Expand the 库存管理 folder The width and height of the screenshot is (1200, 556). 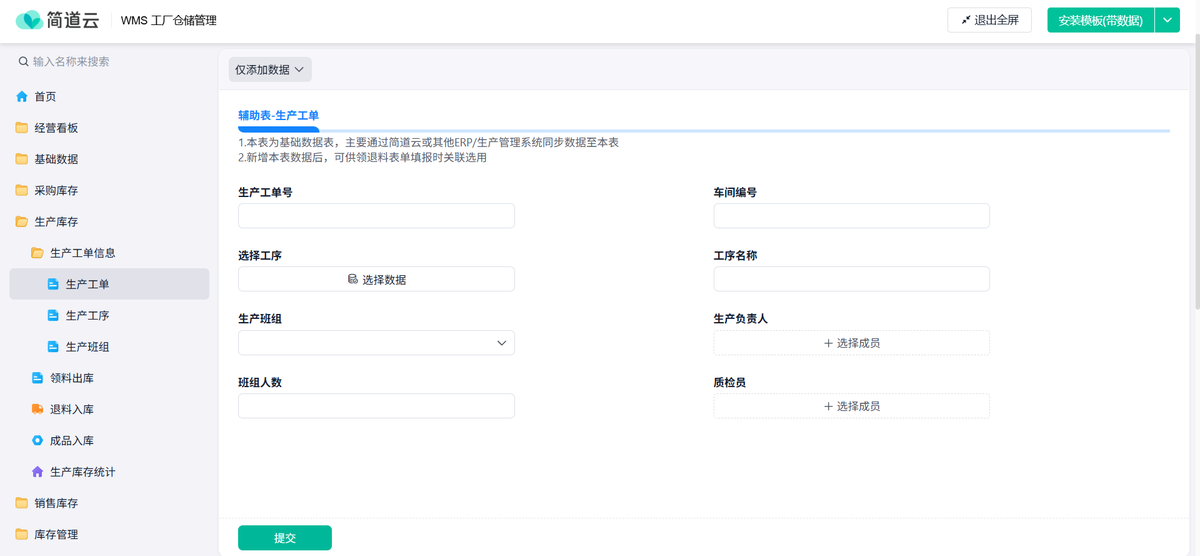pyautogui.click(x=109, y=534)
